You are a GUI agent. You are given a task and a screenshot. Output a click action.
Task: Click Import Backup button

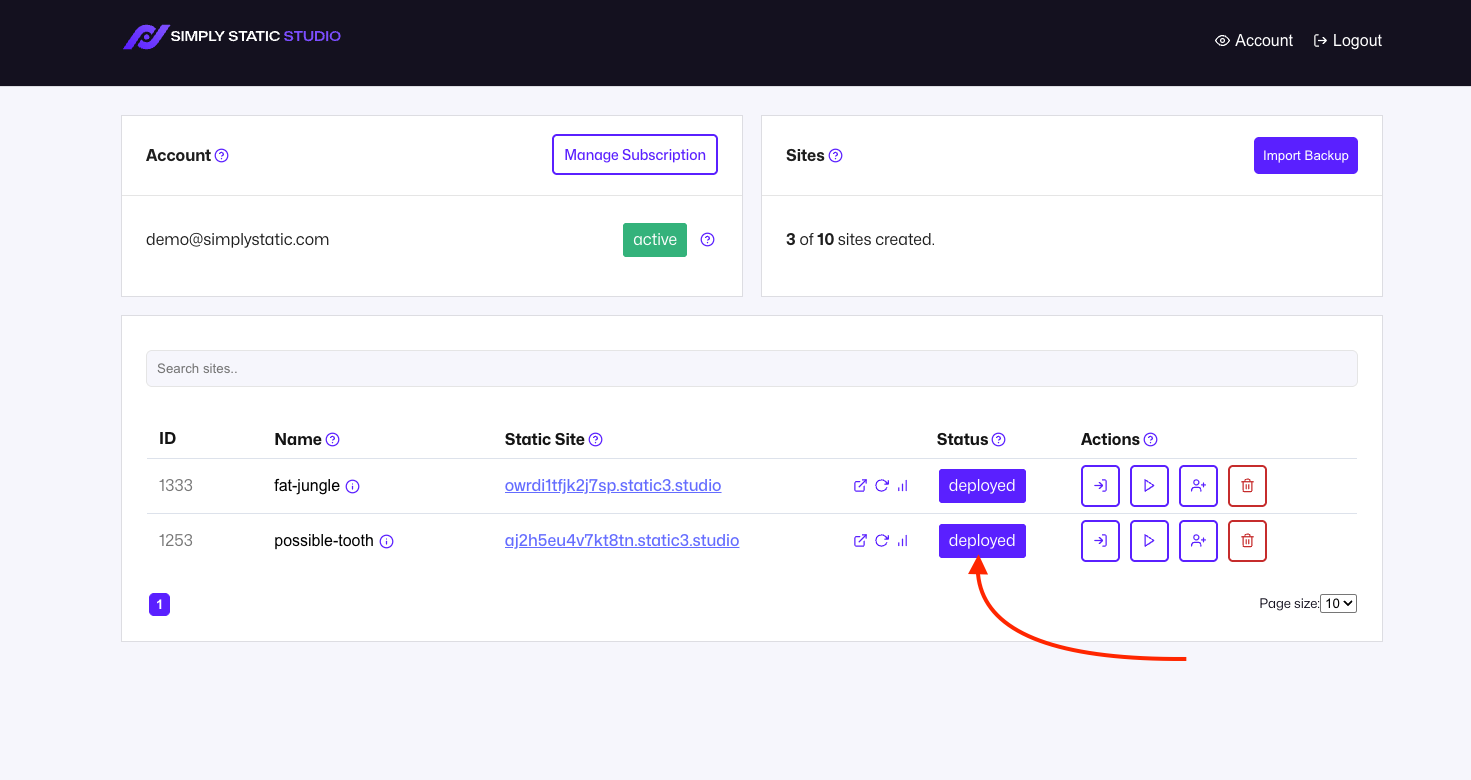coord(1306,156)
